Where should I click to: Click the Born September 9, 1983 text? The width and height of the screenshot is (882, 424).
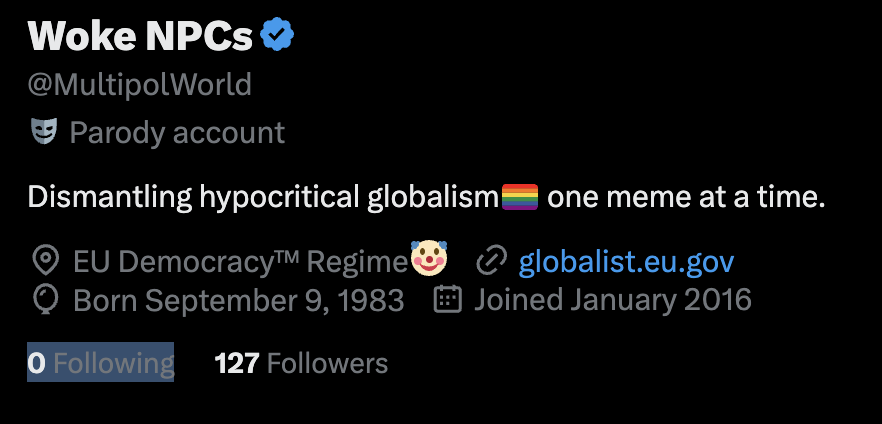pyautogui.click(x=238, y=300)
